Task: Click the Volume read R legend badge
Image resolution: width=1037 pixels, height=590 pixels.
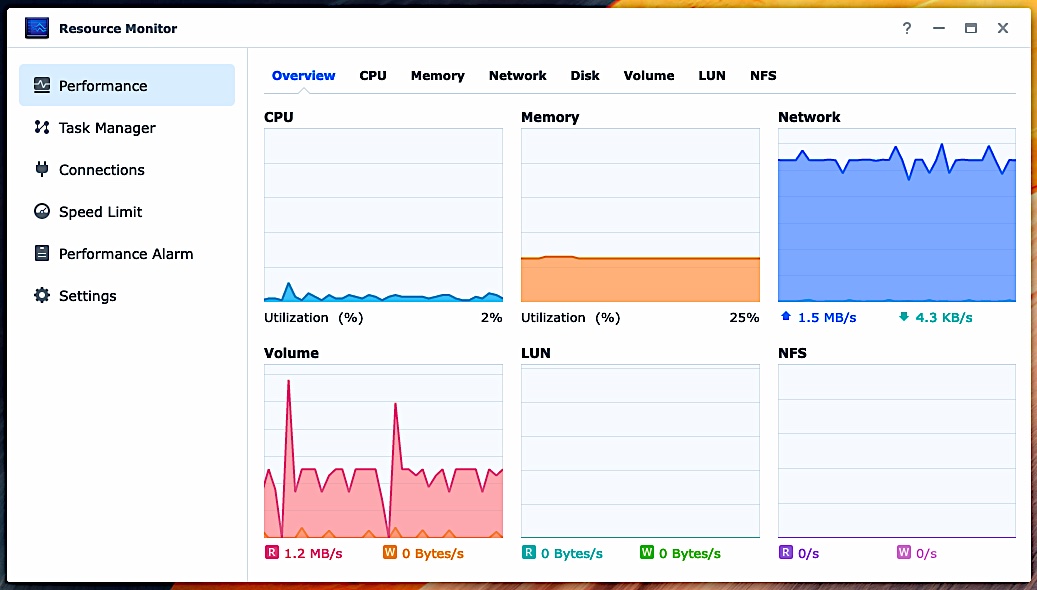Action: pos(271,553)
